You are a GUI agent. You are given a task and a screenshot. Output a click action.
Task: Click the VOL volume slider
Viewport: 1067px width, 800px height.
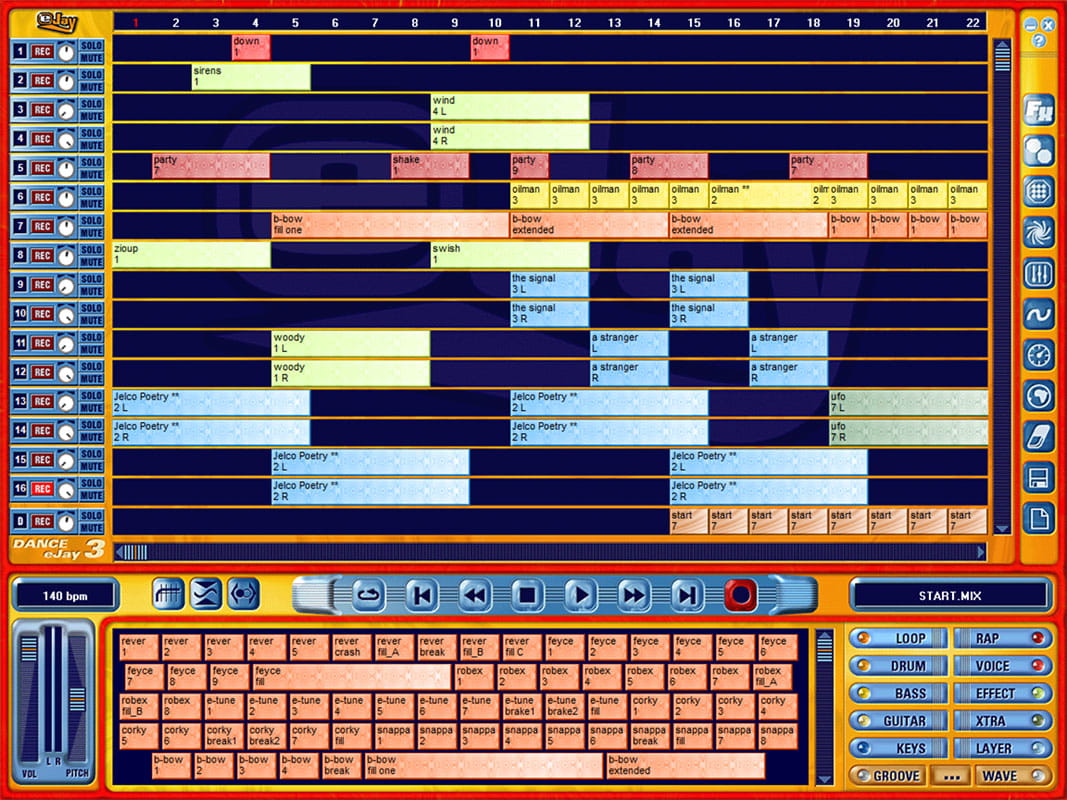[x=30, y=700]
